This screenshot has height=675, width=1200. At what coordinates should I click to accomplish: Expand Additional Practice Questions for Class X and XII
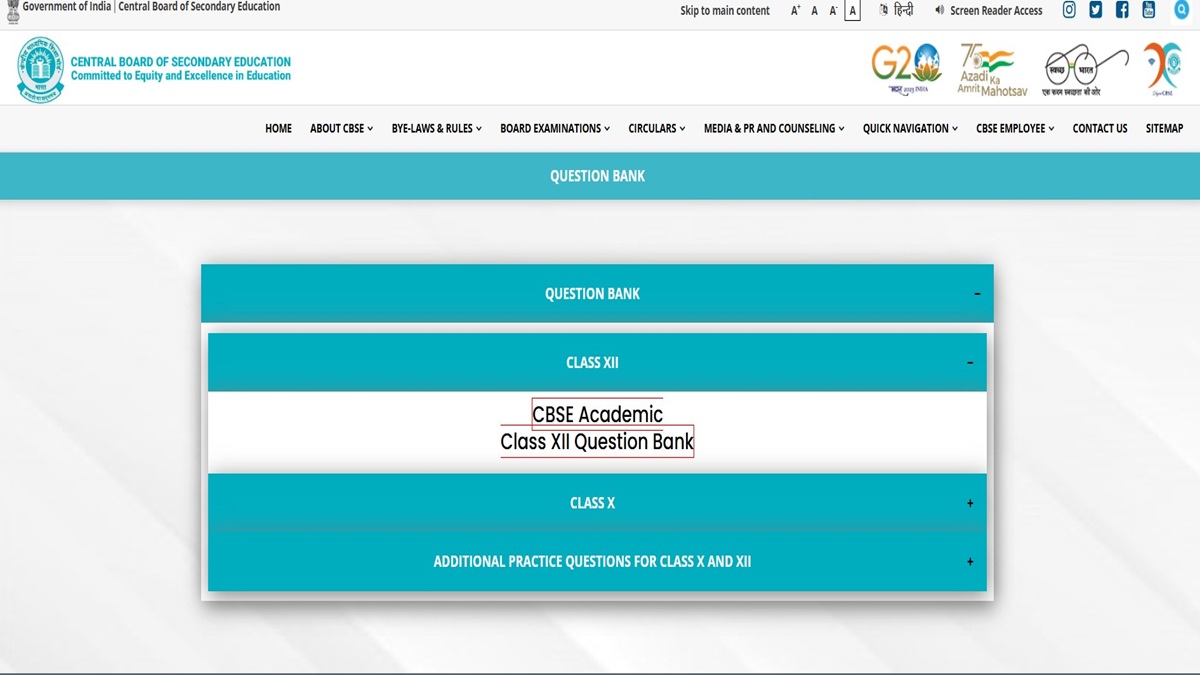pos(597,561)
